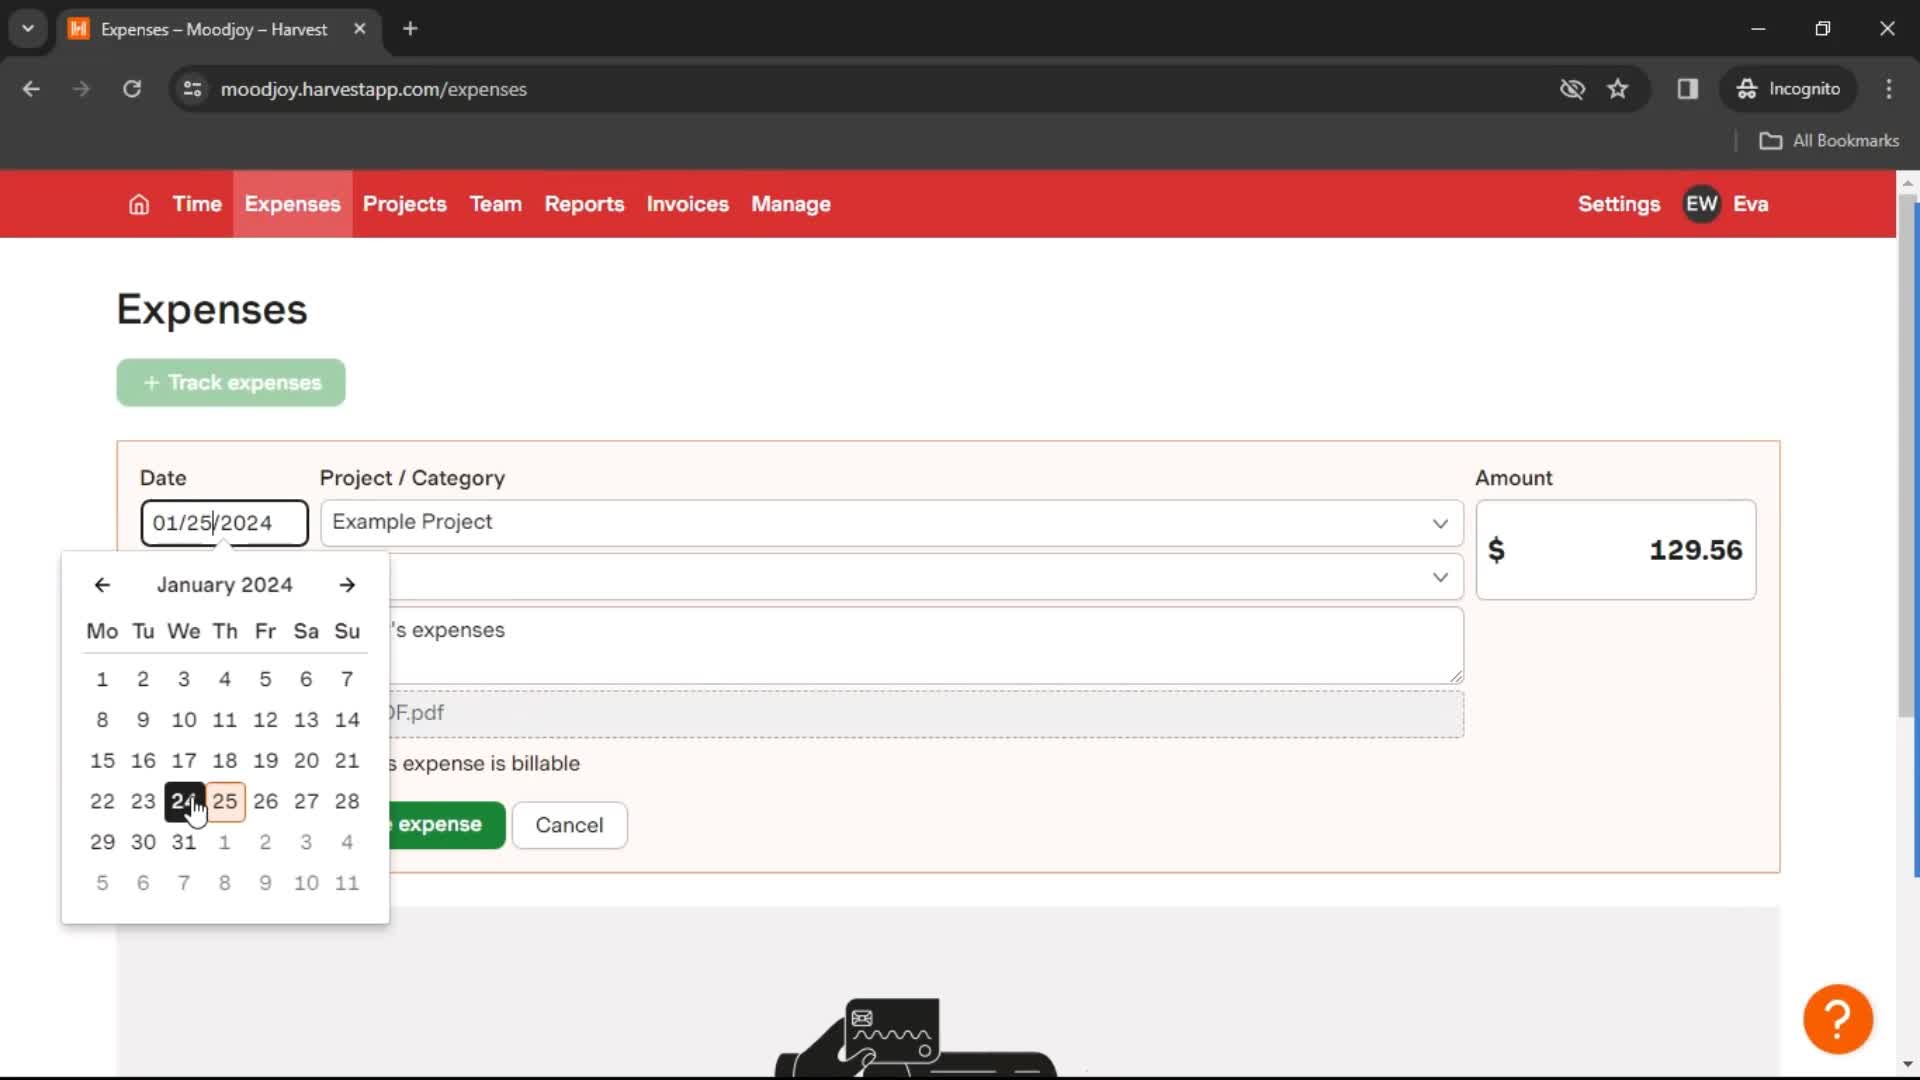
Task: Click the date input field
Action: click(x=223, y=521)
